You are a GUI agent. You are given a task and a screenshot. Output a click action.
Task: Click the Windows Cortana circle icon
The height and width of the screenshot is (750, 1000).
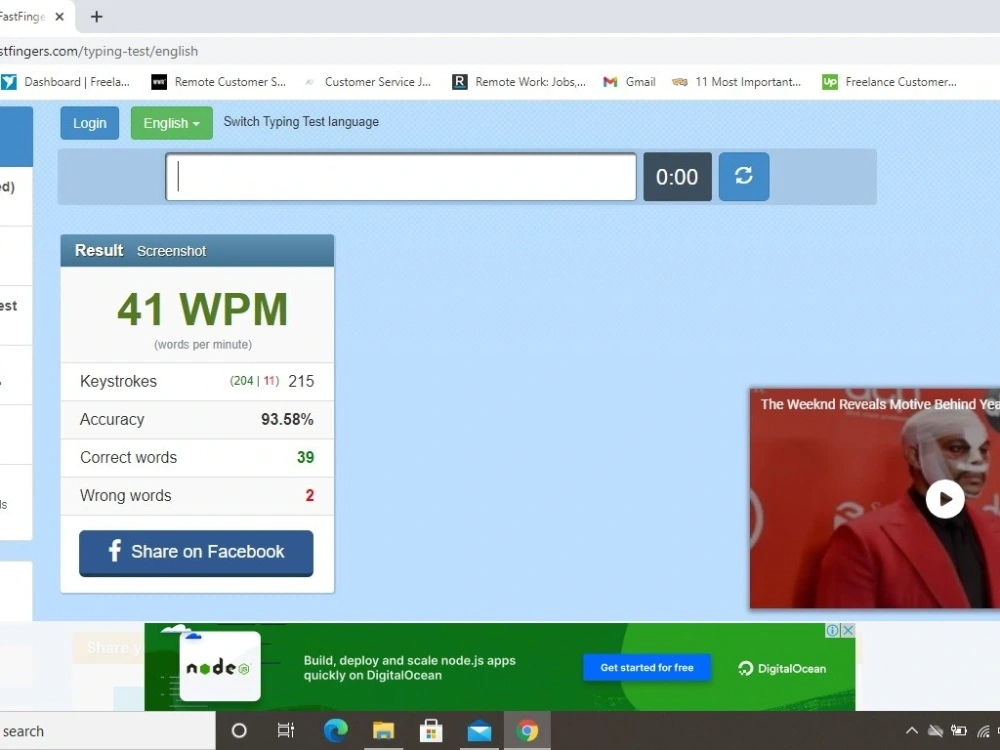point(239,731)
